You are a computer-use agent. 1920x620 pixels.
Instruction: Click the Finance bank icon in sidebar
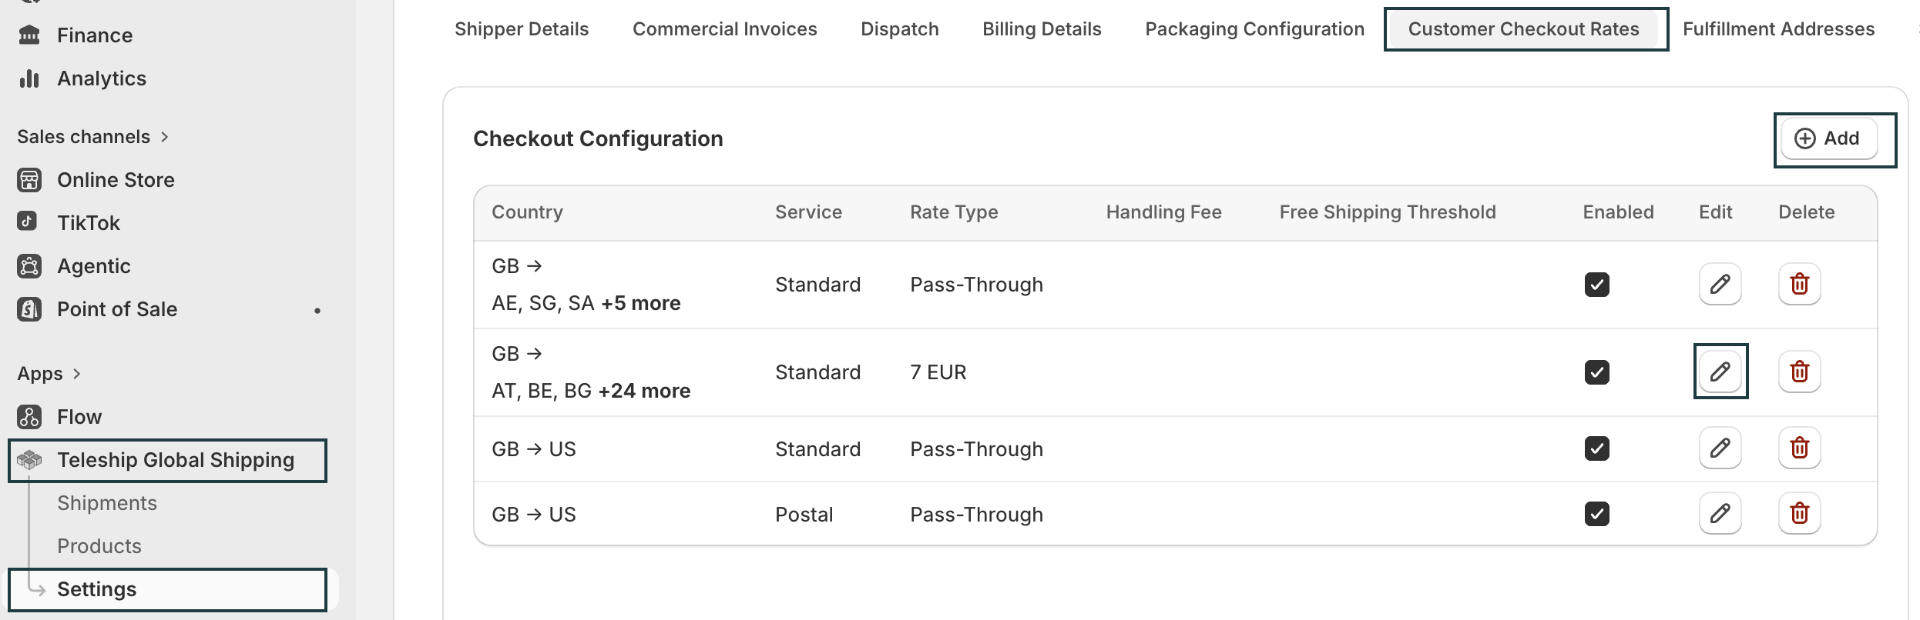[x=30, y=35]
